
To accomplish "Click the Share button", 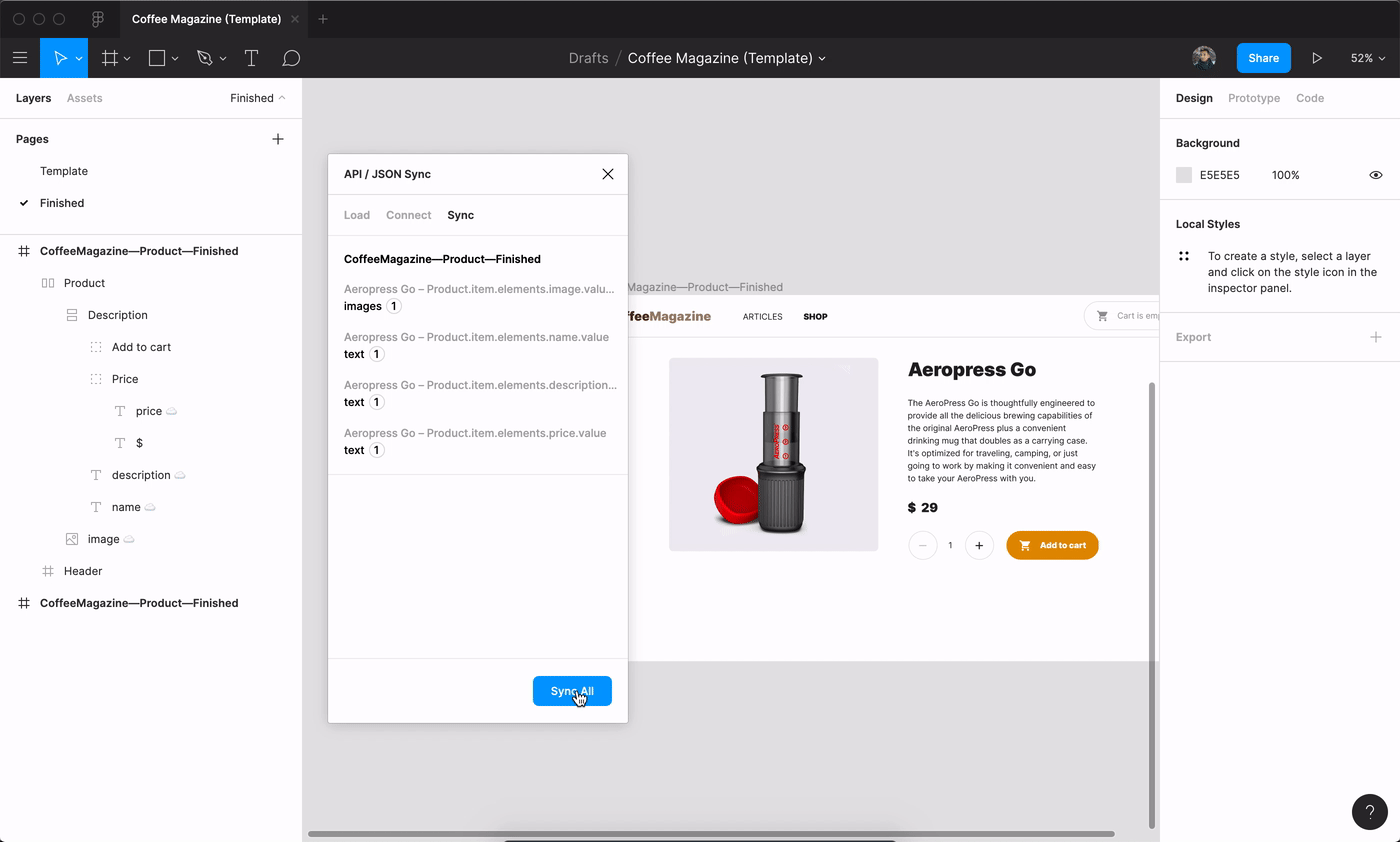I will (1263, 58).
